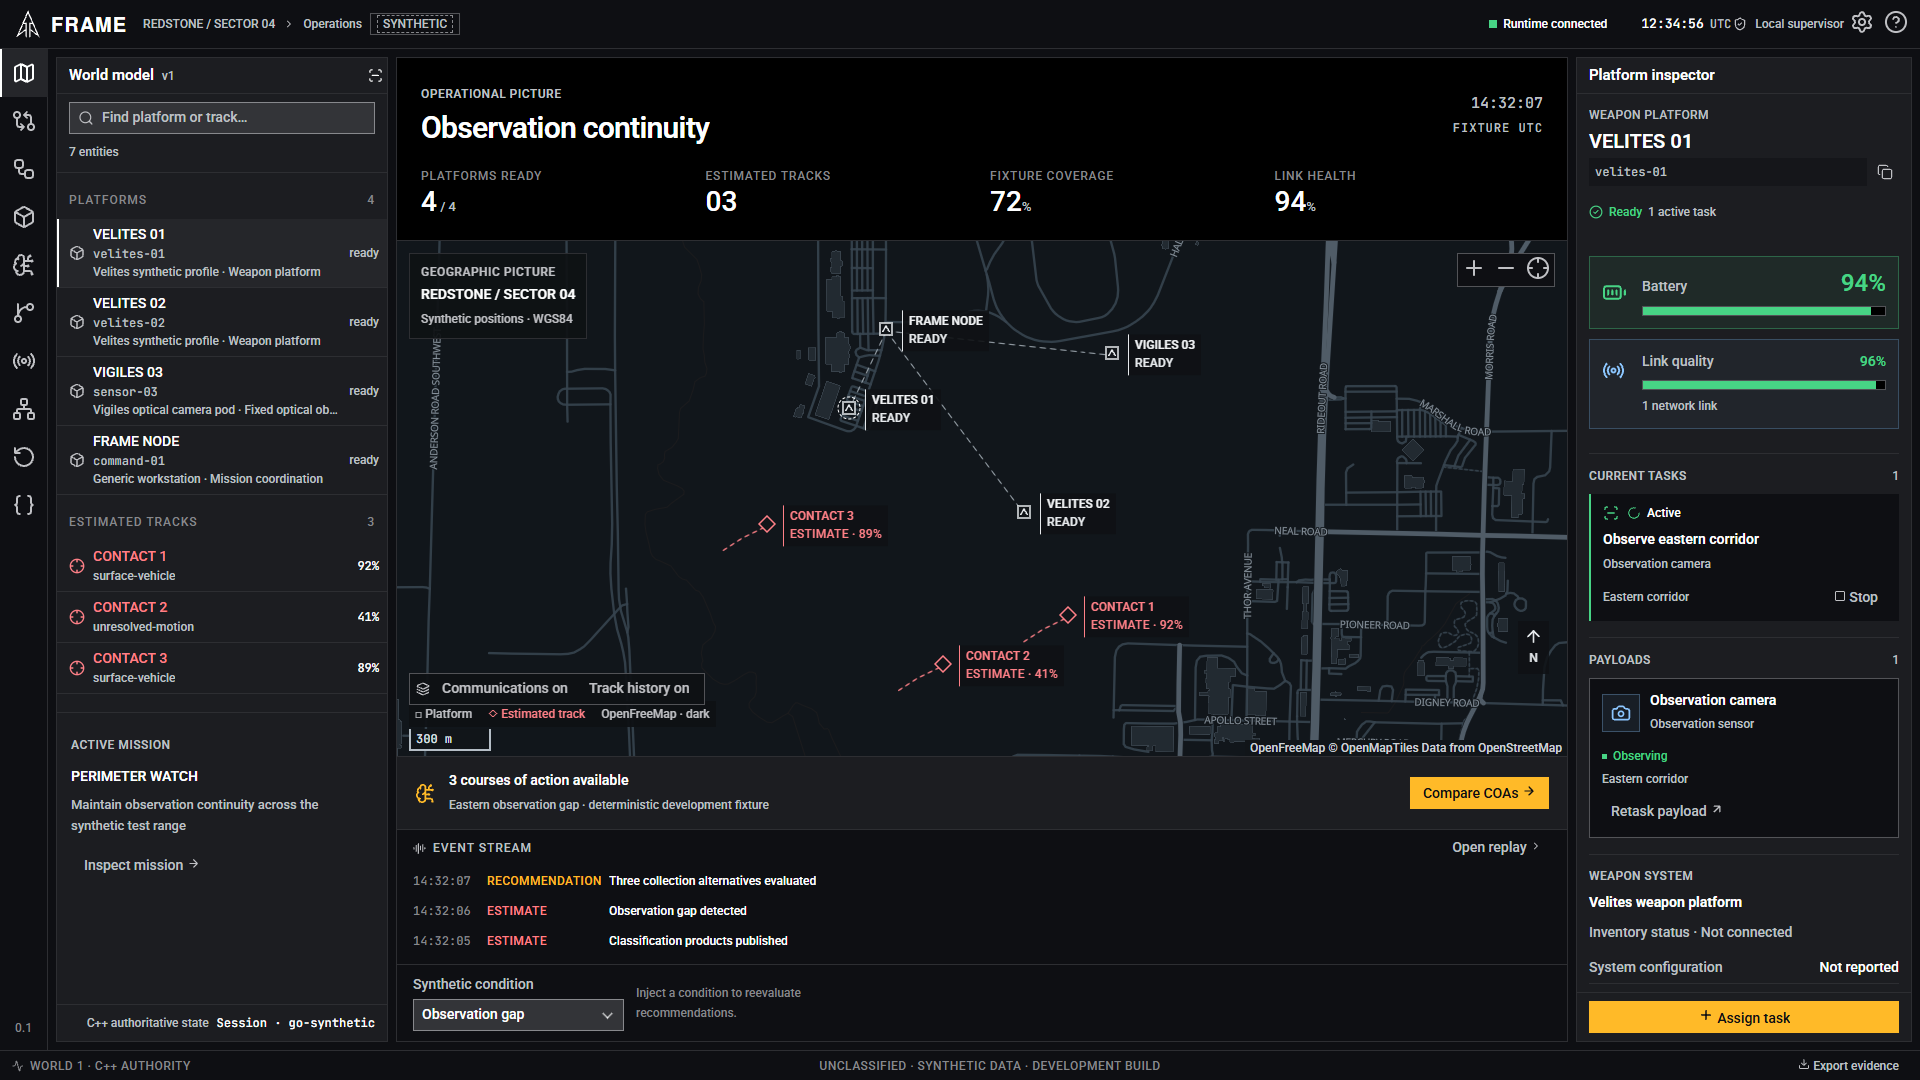Image resolution: width=1920 pixels, height=1080 pixels.
Task: Open replay from event stream
Action: point(1495,847)
